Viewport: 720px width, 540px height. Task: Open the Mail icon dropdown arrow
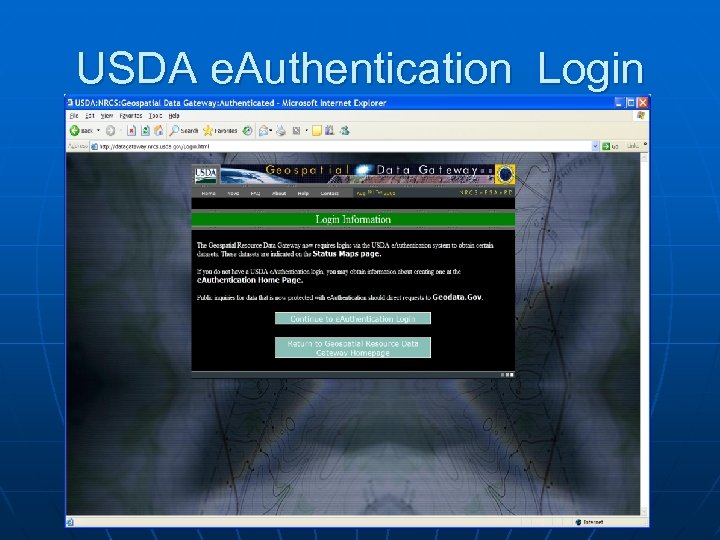click(271, 131)
